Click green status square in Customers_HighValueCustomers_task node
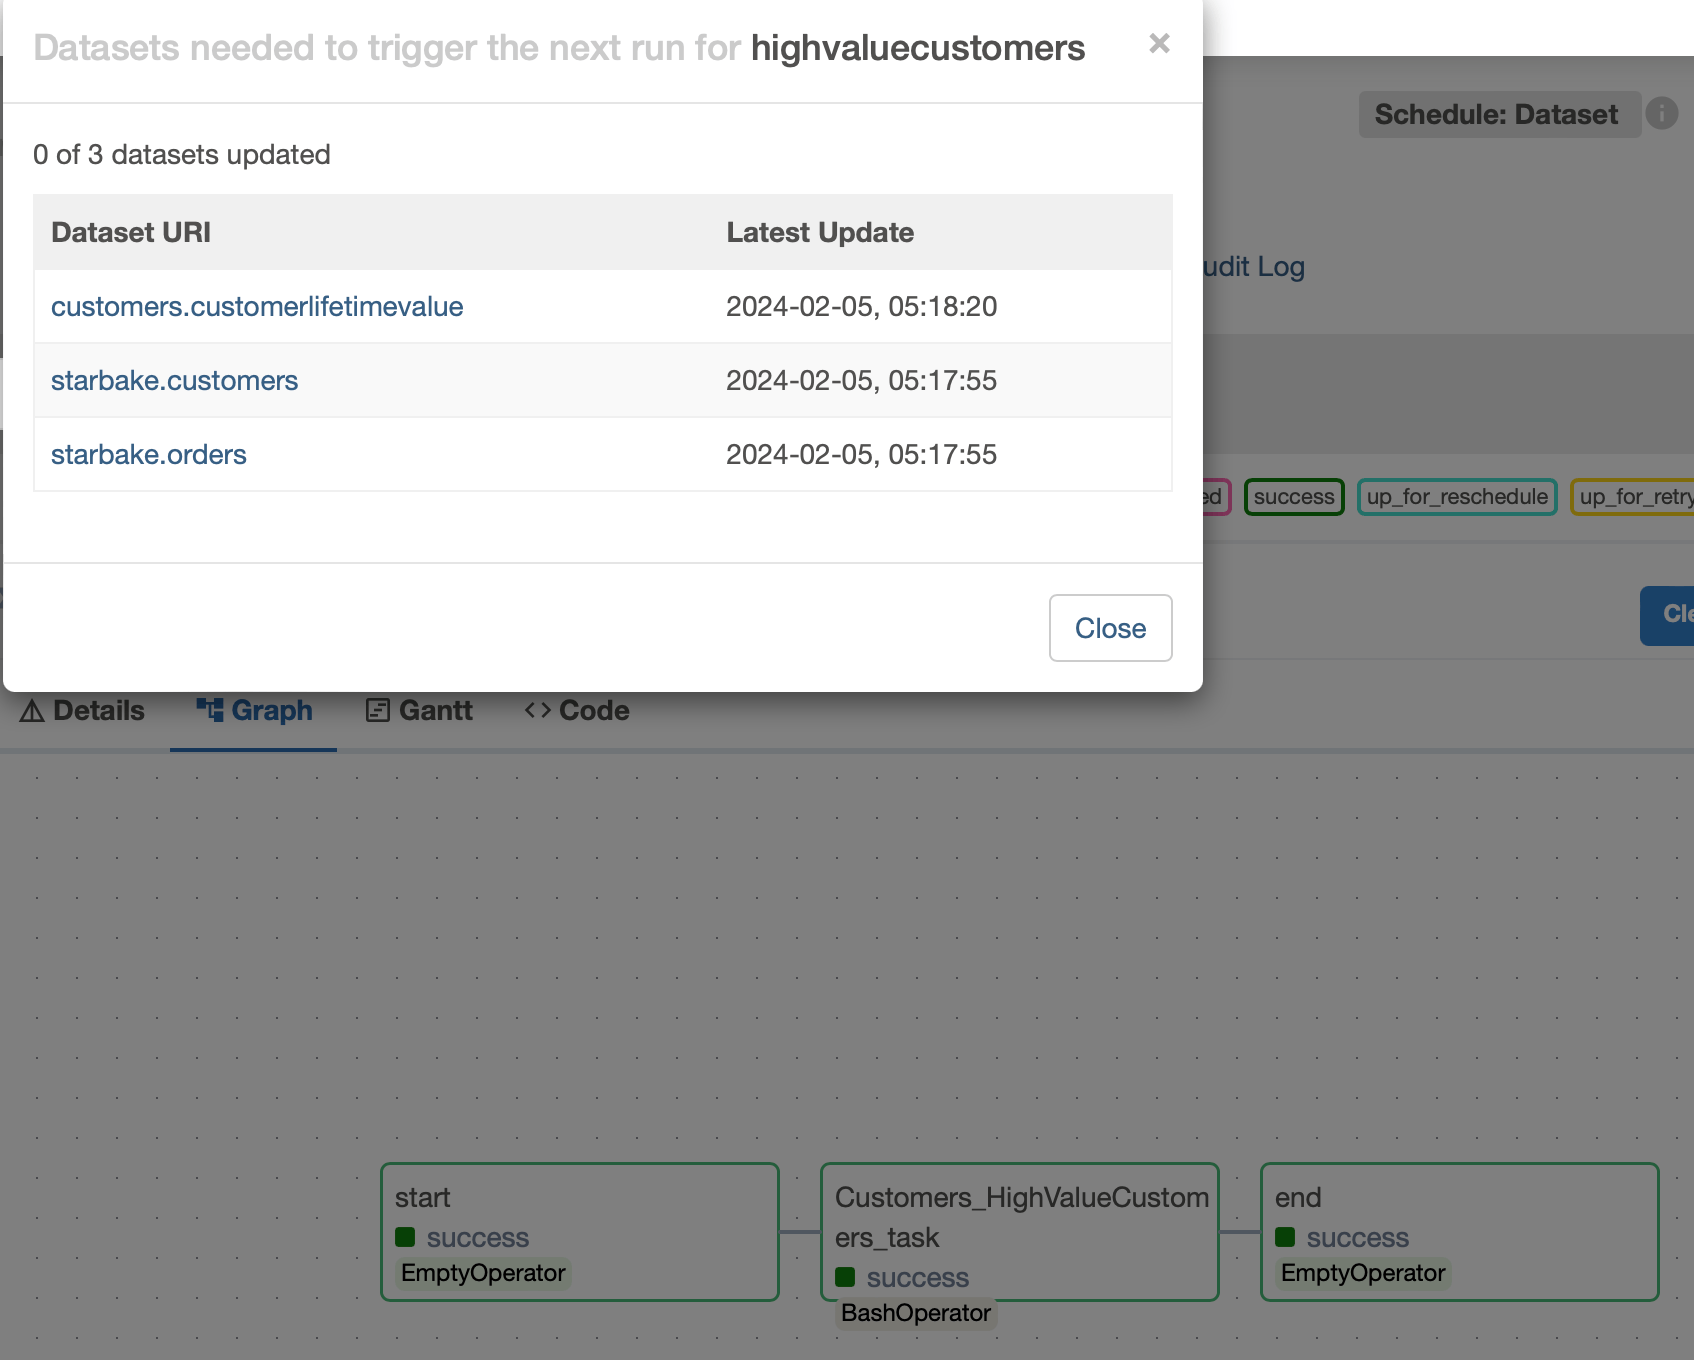Screen dimensions: 1694x1360 [845, 1277]
